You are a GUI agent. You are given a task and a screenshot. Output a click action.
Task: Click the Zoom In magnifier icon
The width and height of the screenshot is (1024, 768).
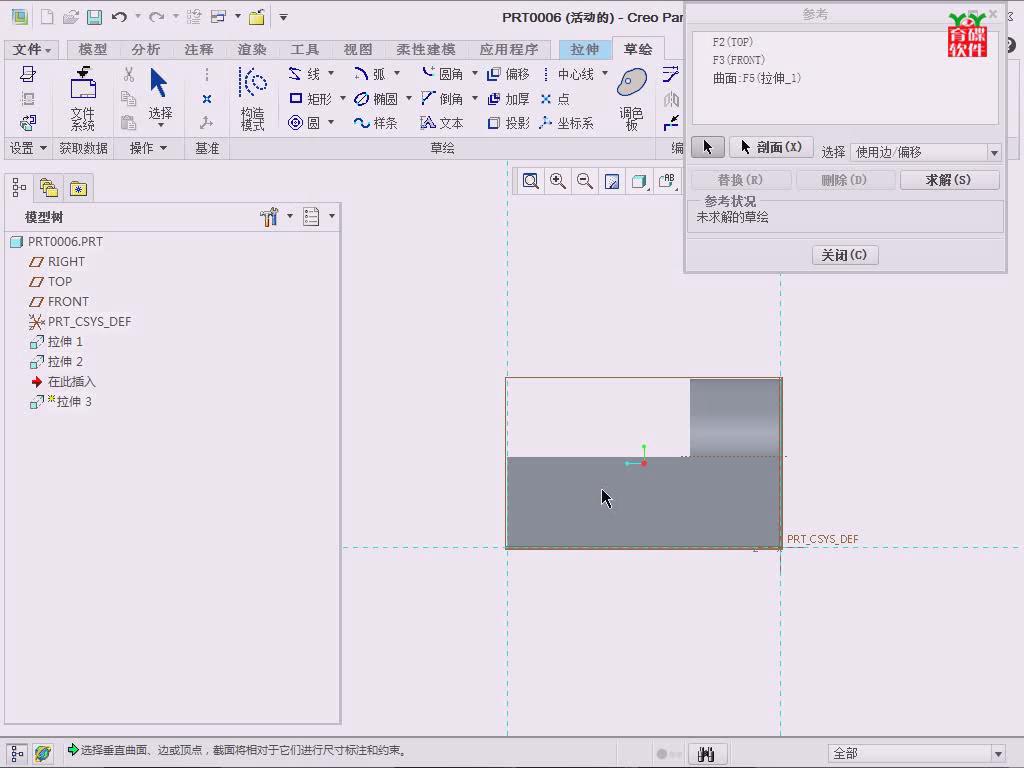pos(558,181)
